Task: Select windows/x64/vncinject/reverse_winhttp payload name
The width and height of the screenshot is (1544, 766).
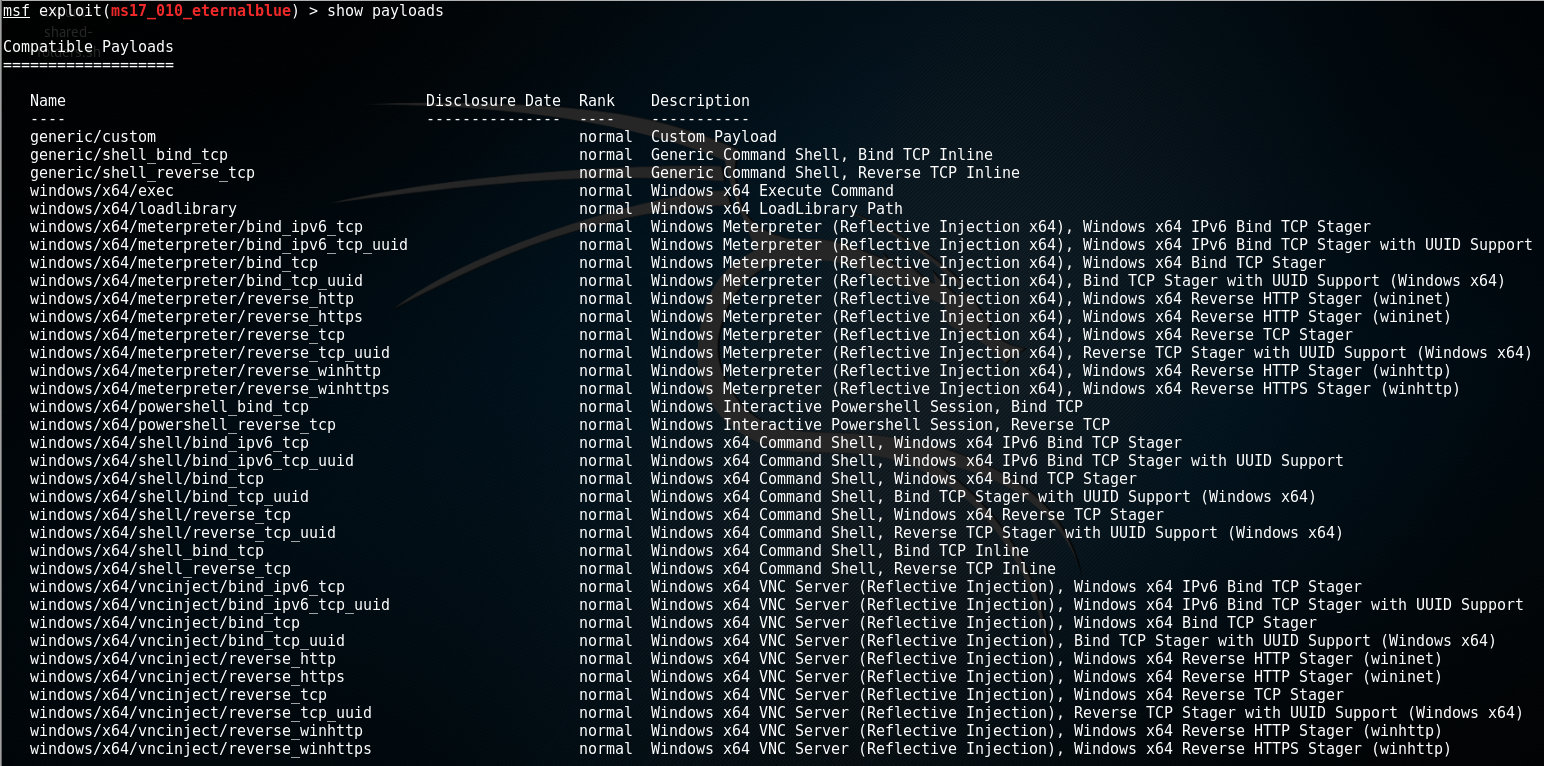Action: pos(196,731)
